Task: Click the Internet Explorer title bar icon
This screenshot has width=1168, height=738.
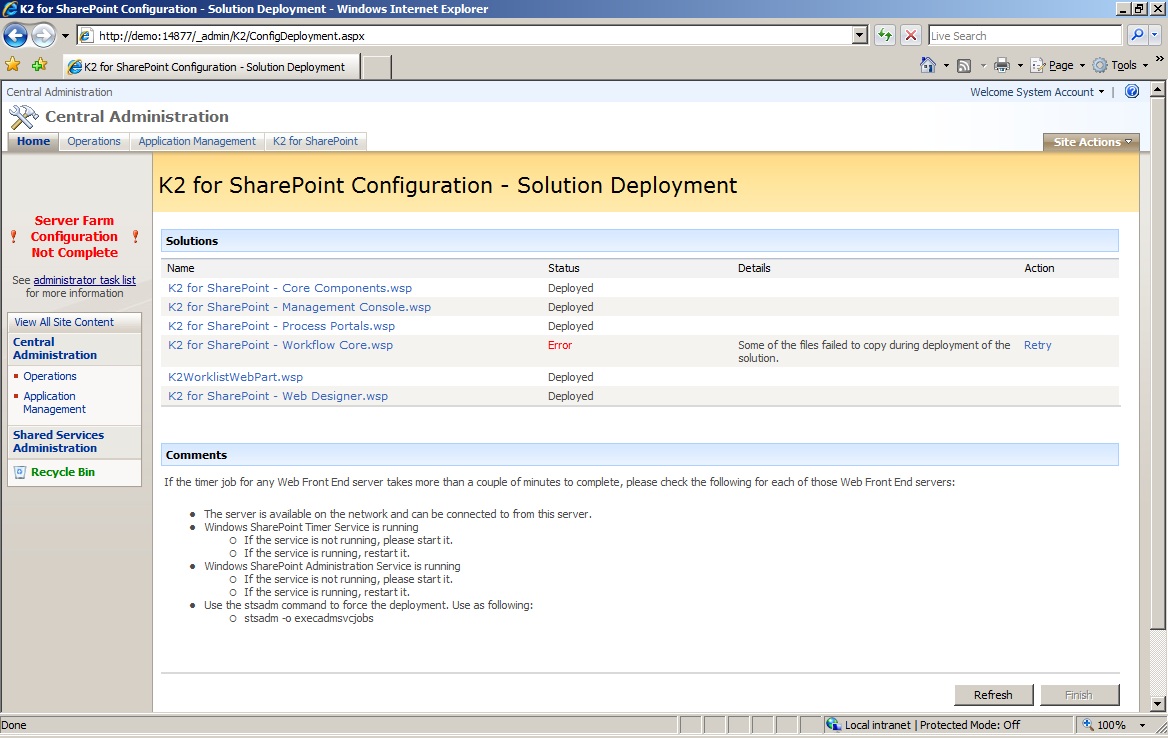Action: point(10,9)
